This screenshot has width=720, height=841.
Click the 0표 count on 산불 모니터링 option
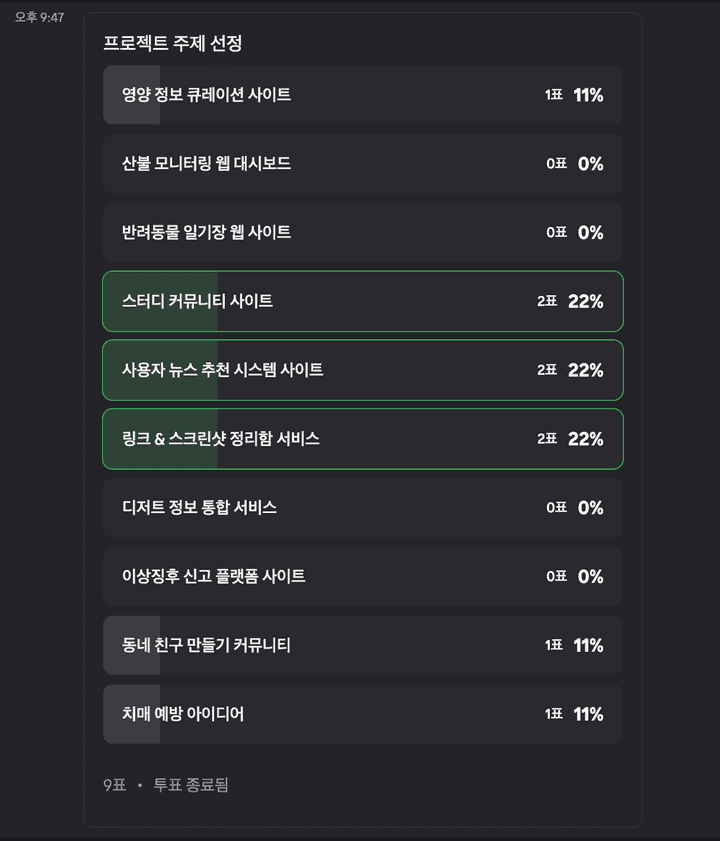tap(556, 164)
